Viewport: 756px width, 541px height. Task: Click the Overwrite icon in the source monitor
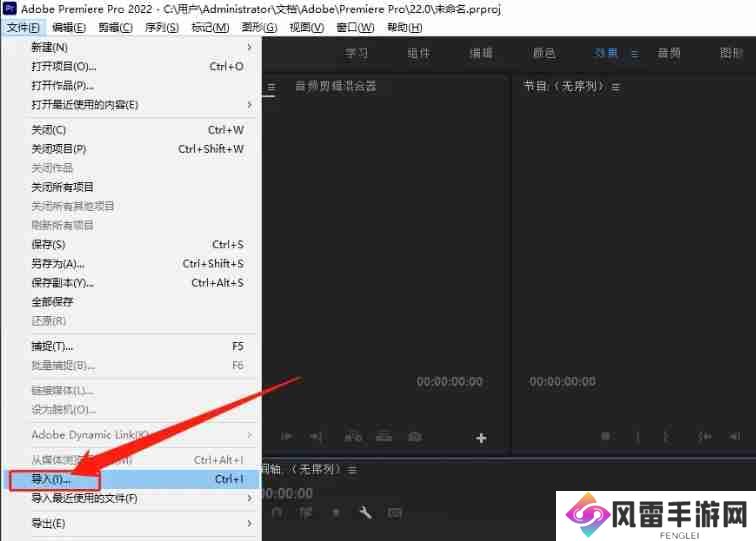384,437
